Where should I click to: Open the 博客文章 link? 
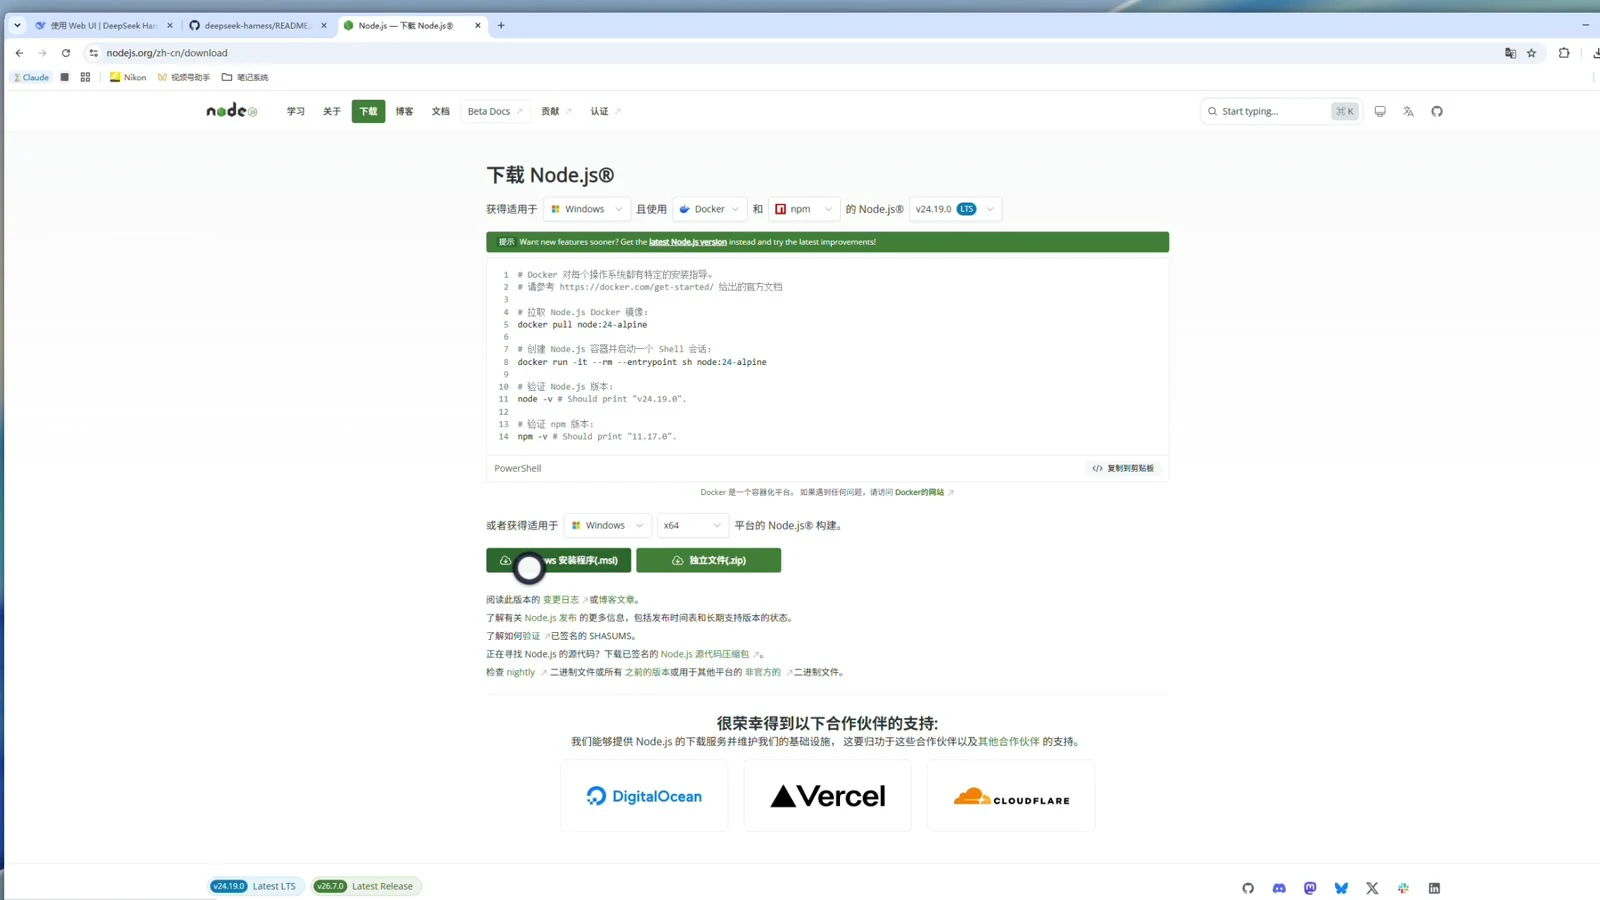point(616,600)
